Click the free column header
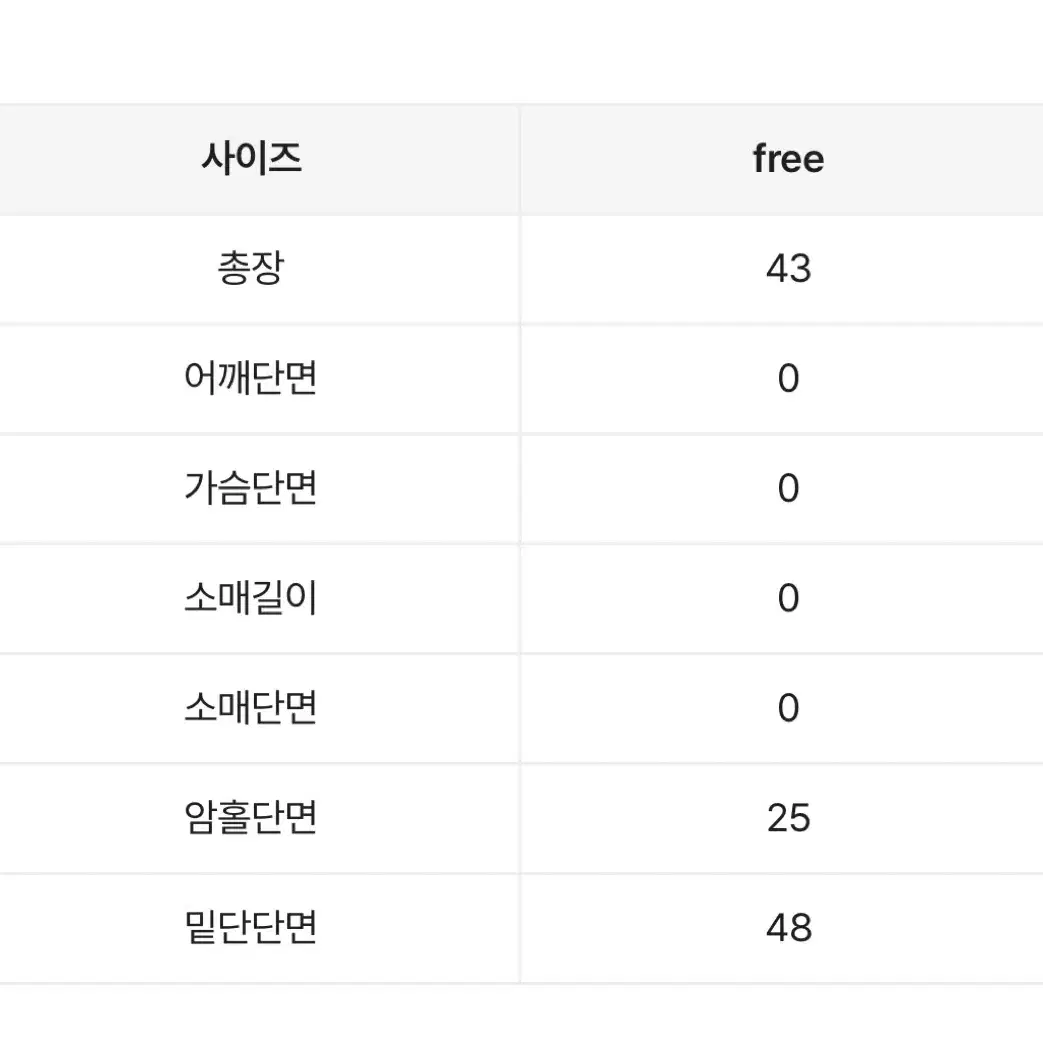Screen dimensions: 1043x1043 click(x=788, y=160)
